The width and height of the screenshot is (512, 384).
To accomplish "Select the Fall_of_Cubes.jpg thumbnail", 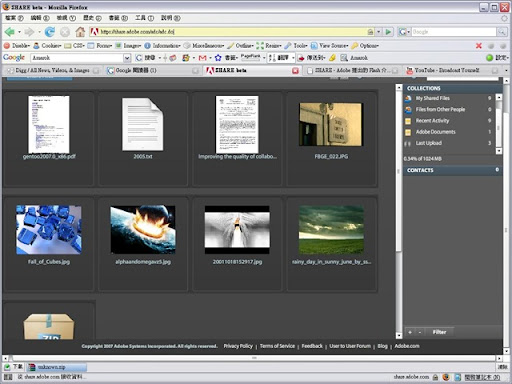I will tap(49, 229).
